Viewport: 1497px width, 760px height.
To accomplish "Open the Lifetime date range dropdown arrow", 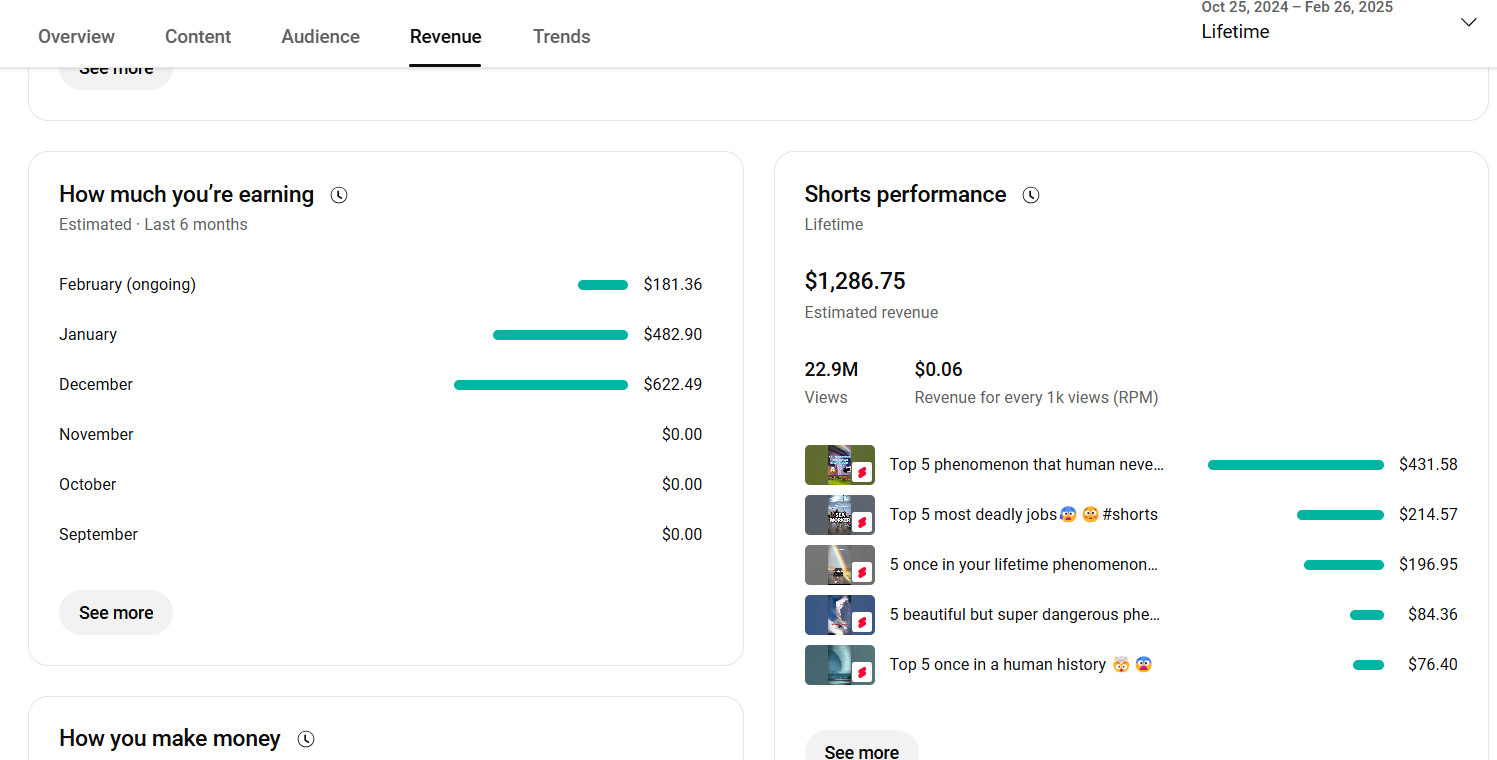I will (1468, 22).
